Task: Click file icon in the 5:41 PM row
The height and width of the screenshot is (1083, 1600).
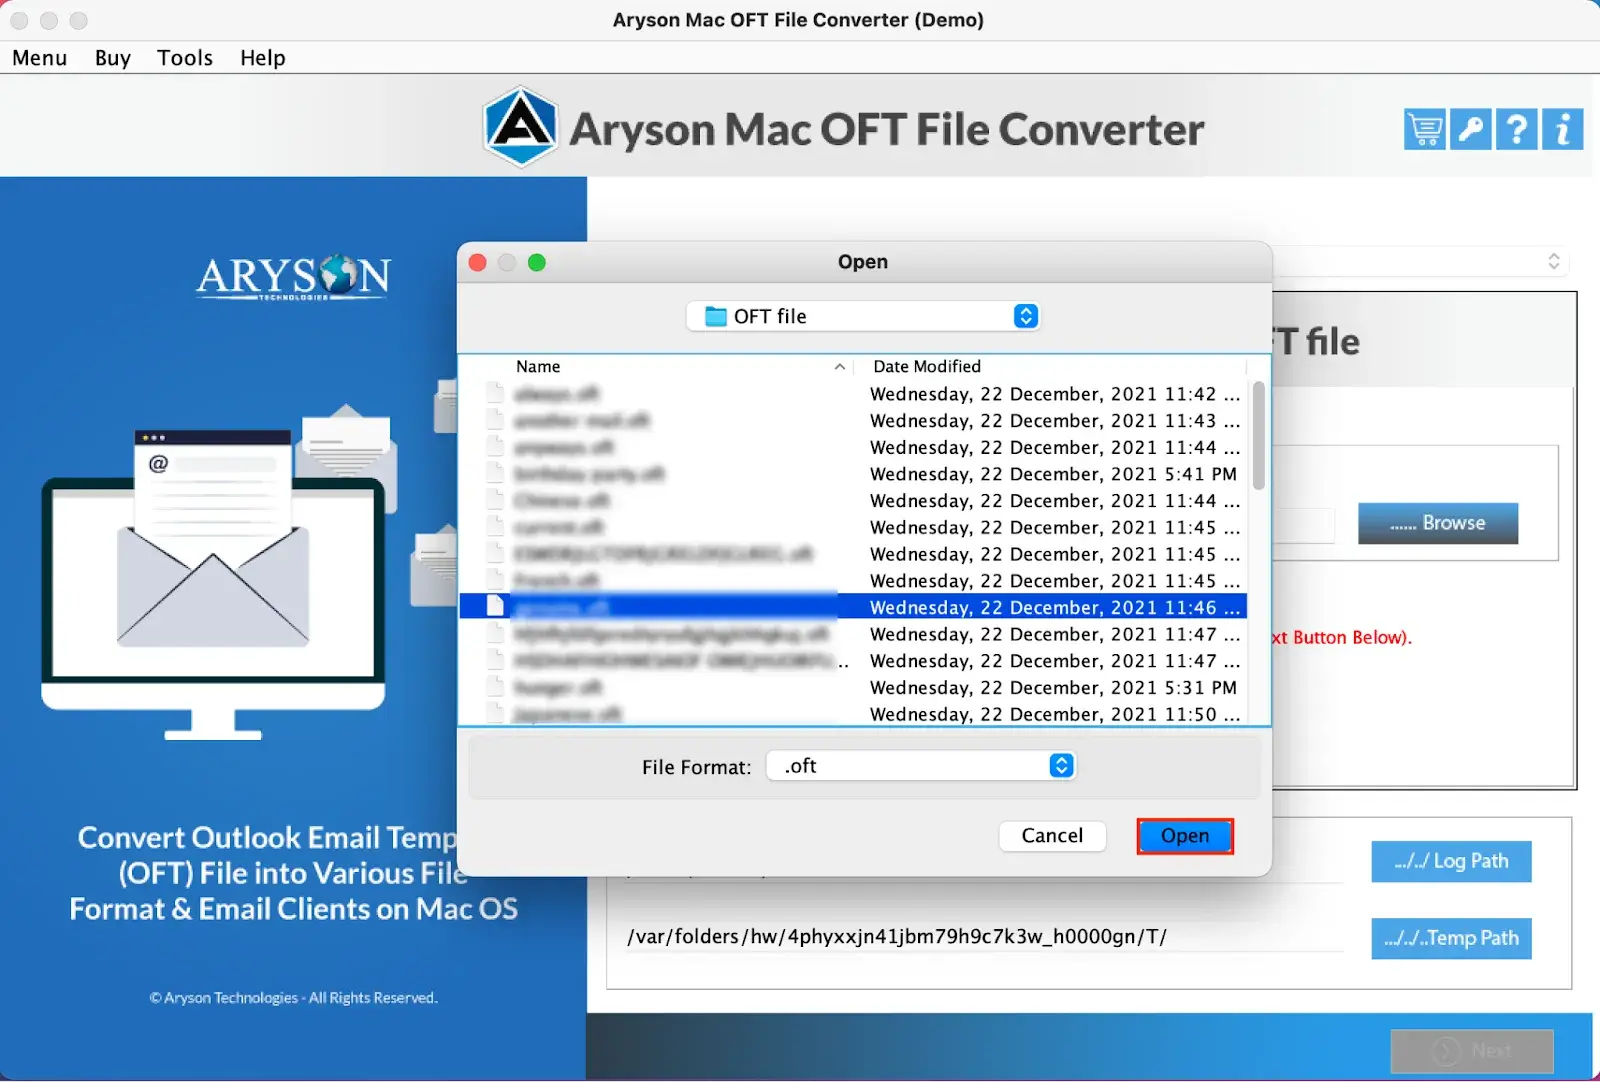Action: pos(495,473)
